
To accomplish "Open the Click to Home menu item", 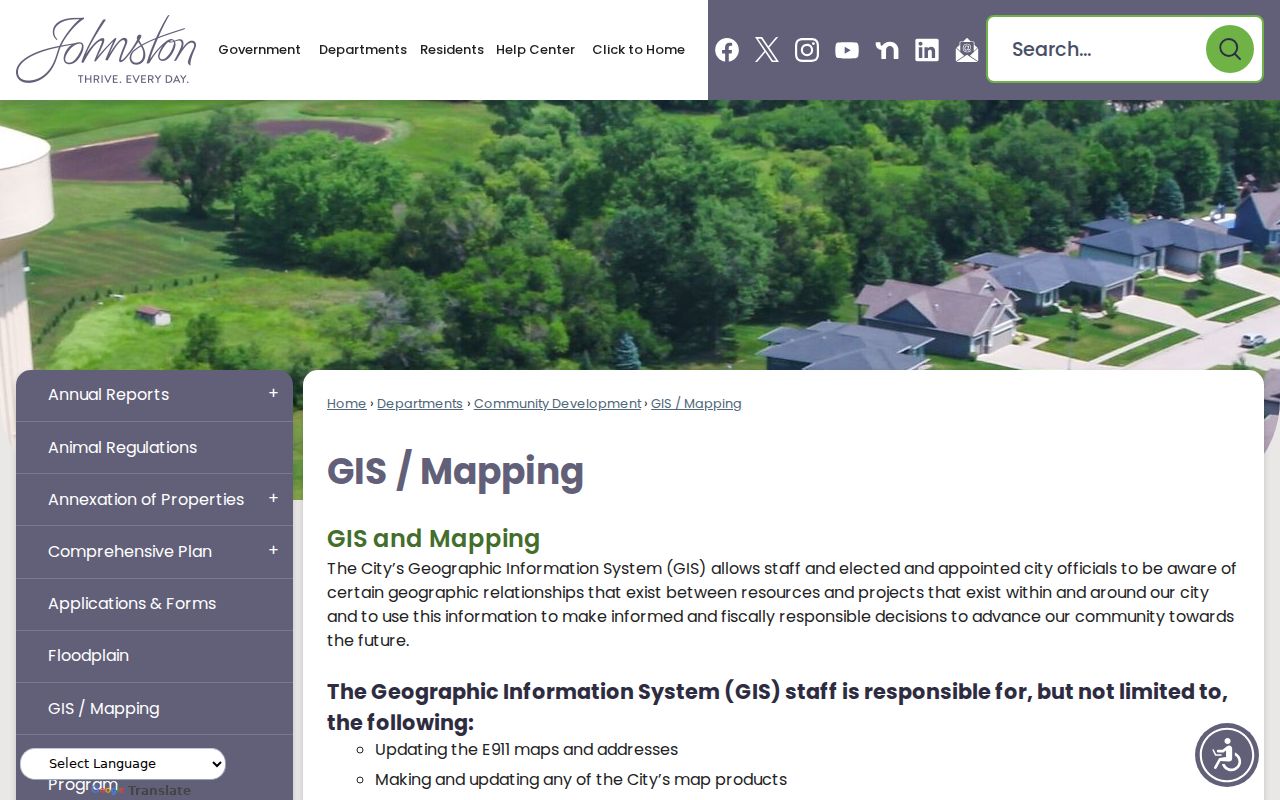I will [638, 49].
